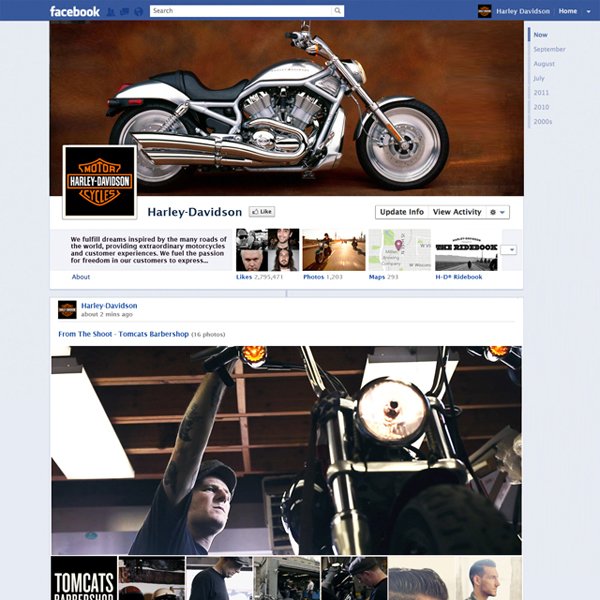Open messages icon in header
The width and height of the screenshot is (600, 600).
click(x=124, y=12)
